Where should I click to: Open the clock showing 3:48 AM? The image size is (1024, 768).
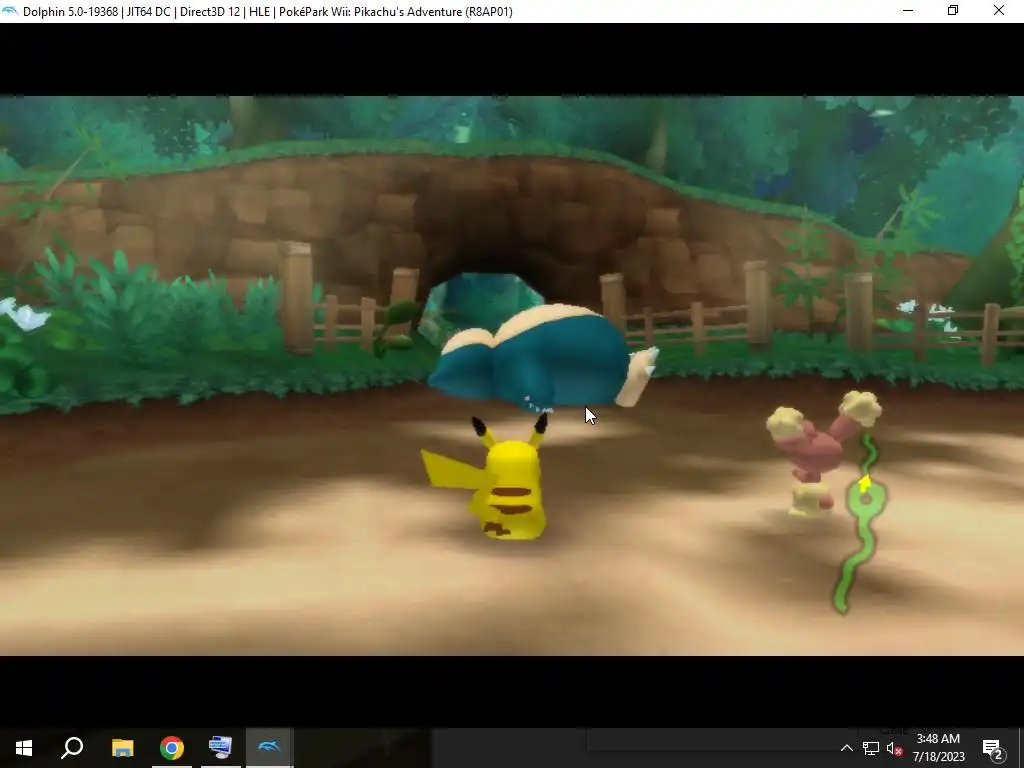[938, 748]
